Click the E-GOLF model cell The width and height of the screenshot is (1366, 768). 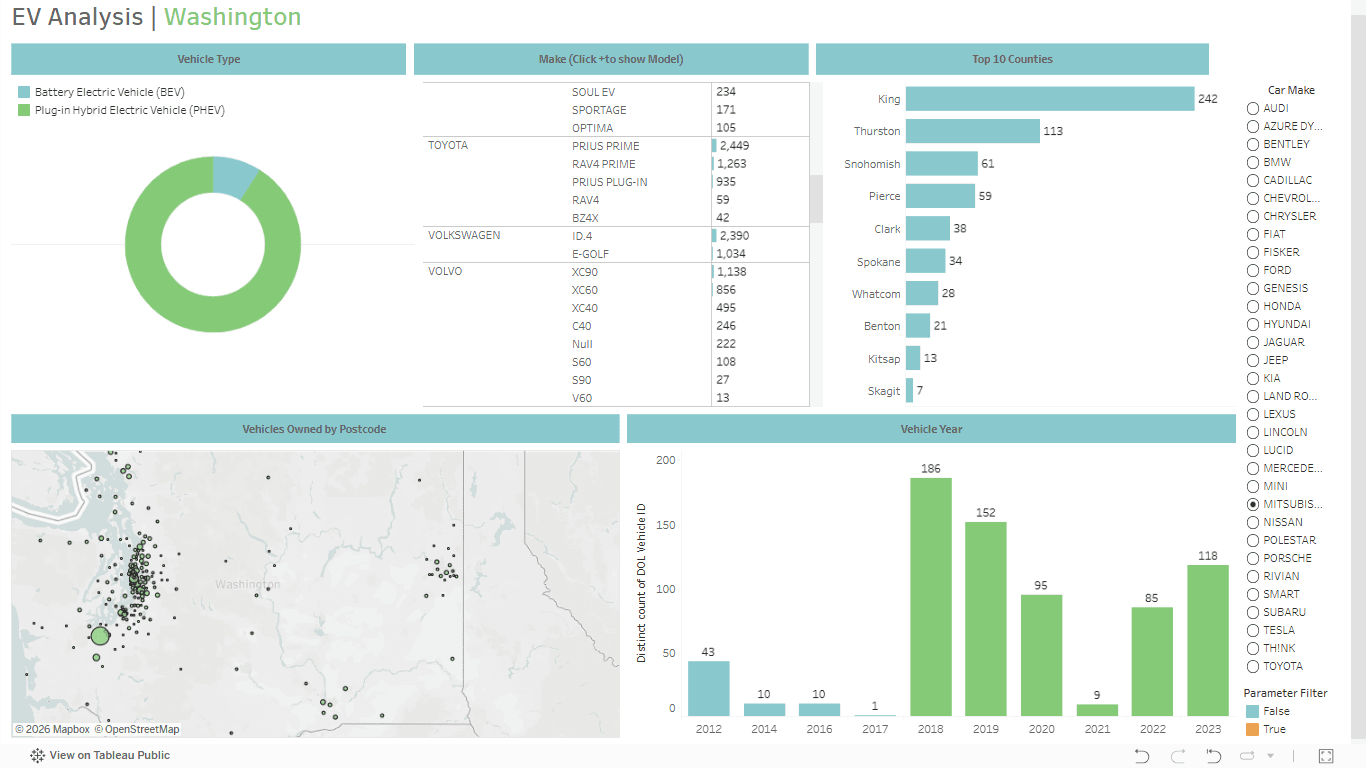tap(590, 254)
